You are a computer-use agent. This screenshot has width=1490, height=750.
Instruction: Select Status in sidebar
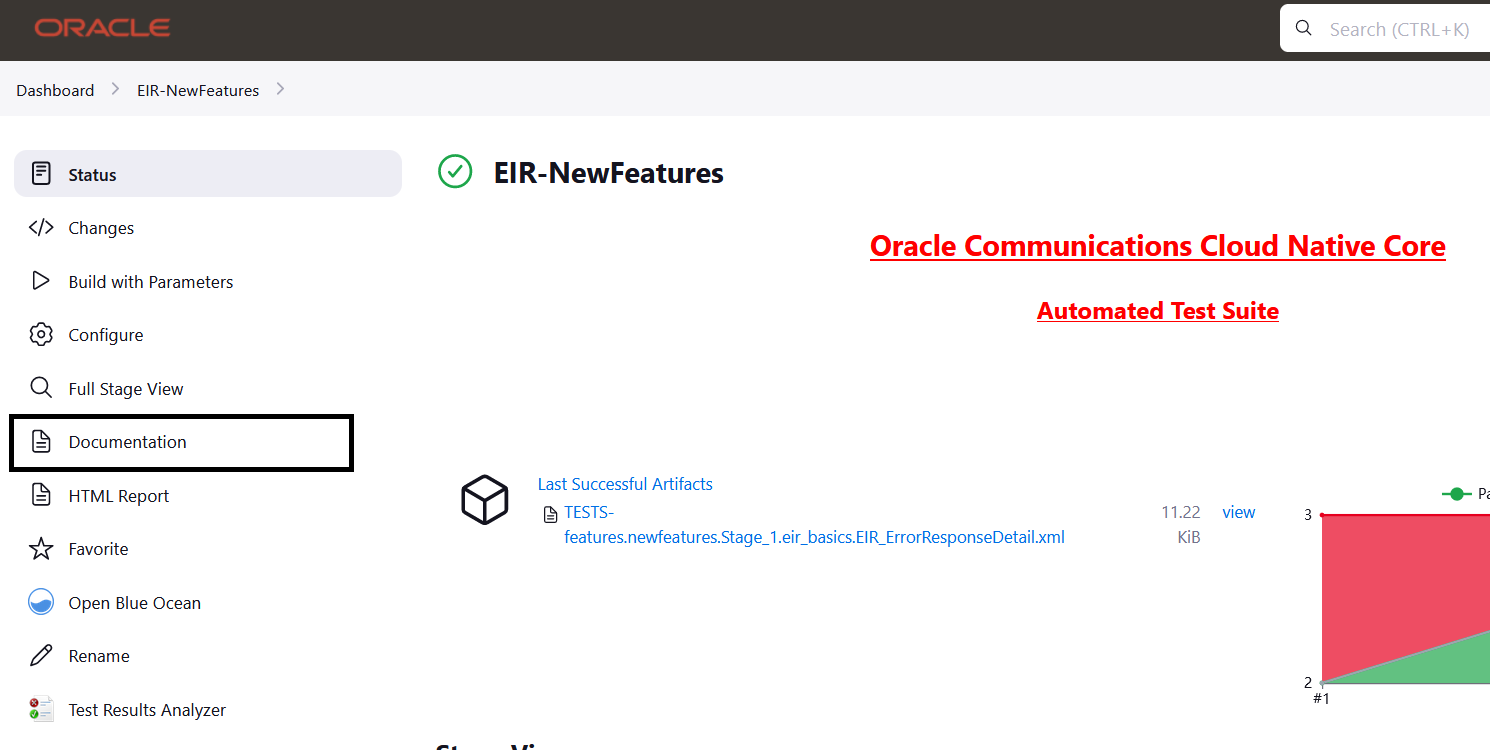208,174
